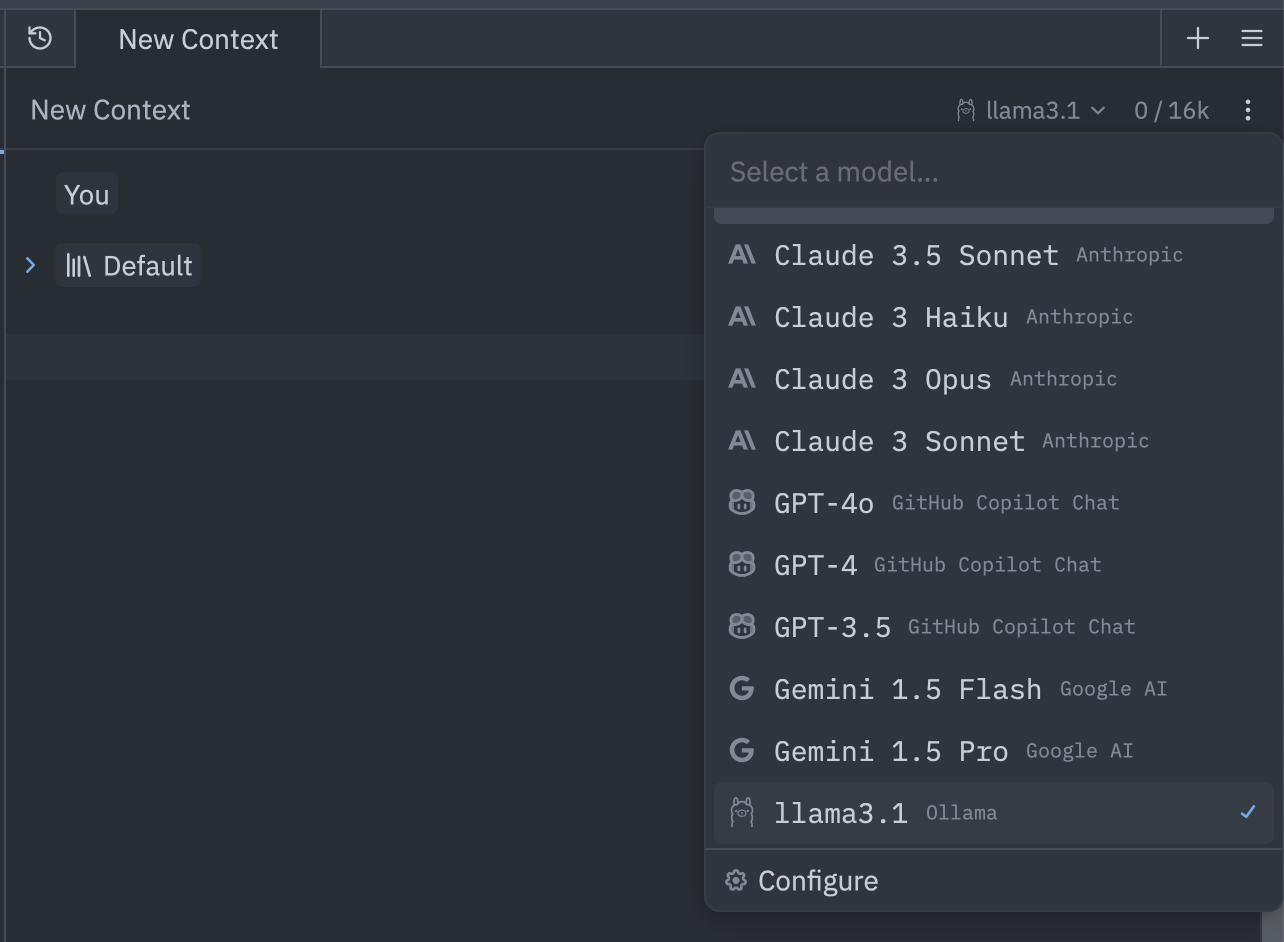This screenshot has width=1284, height=942.
Task: Expand the Default prompt chevron
Action: click(30, 265)
